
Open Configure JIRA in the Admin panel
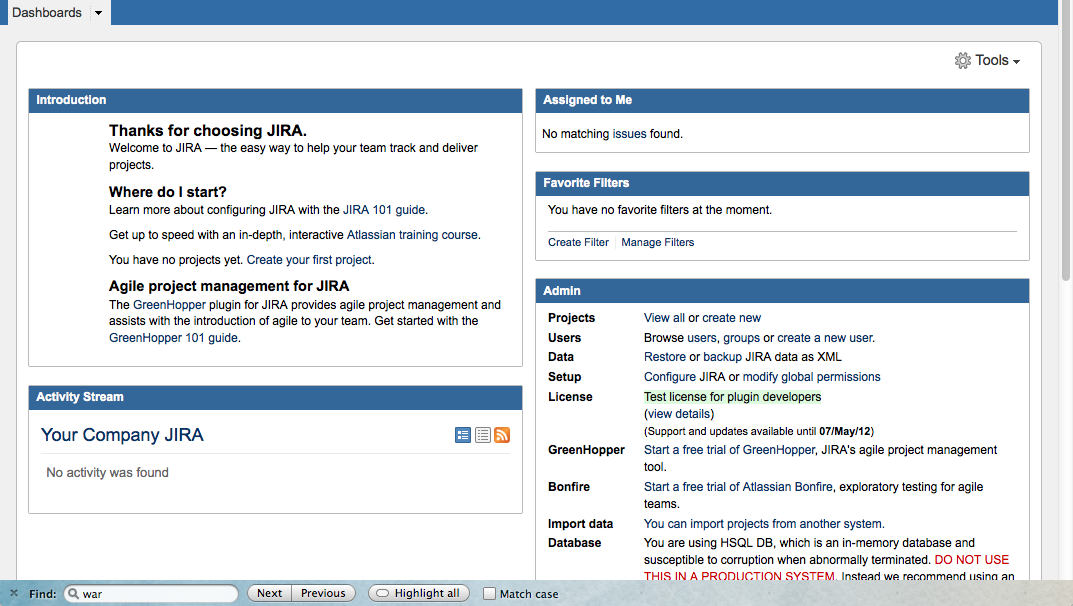684,377
